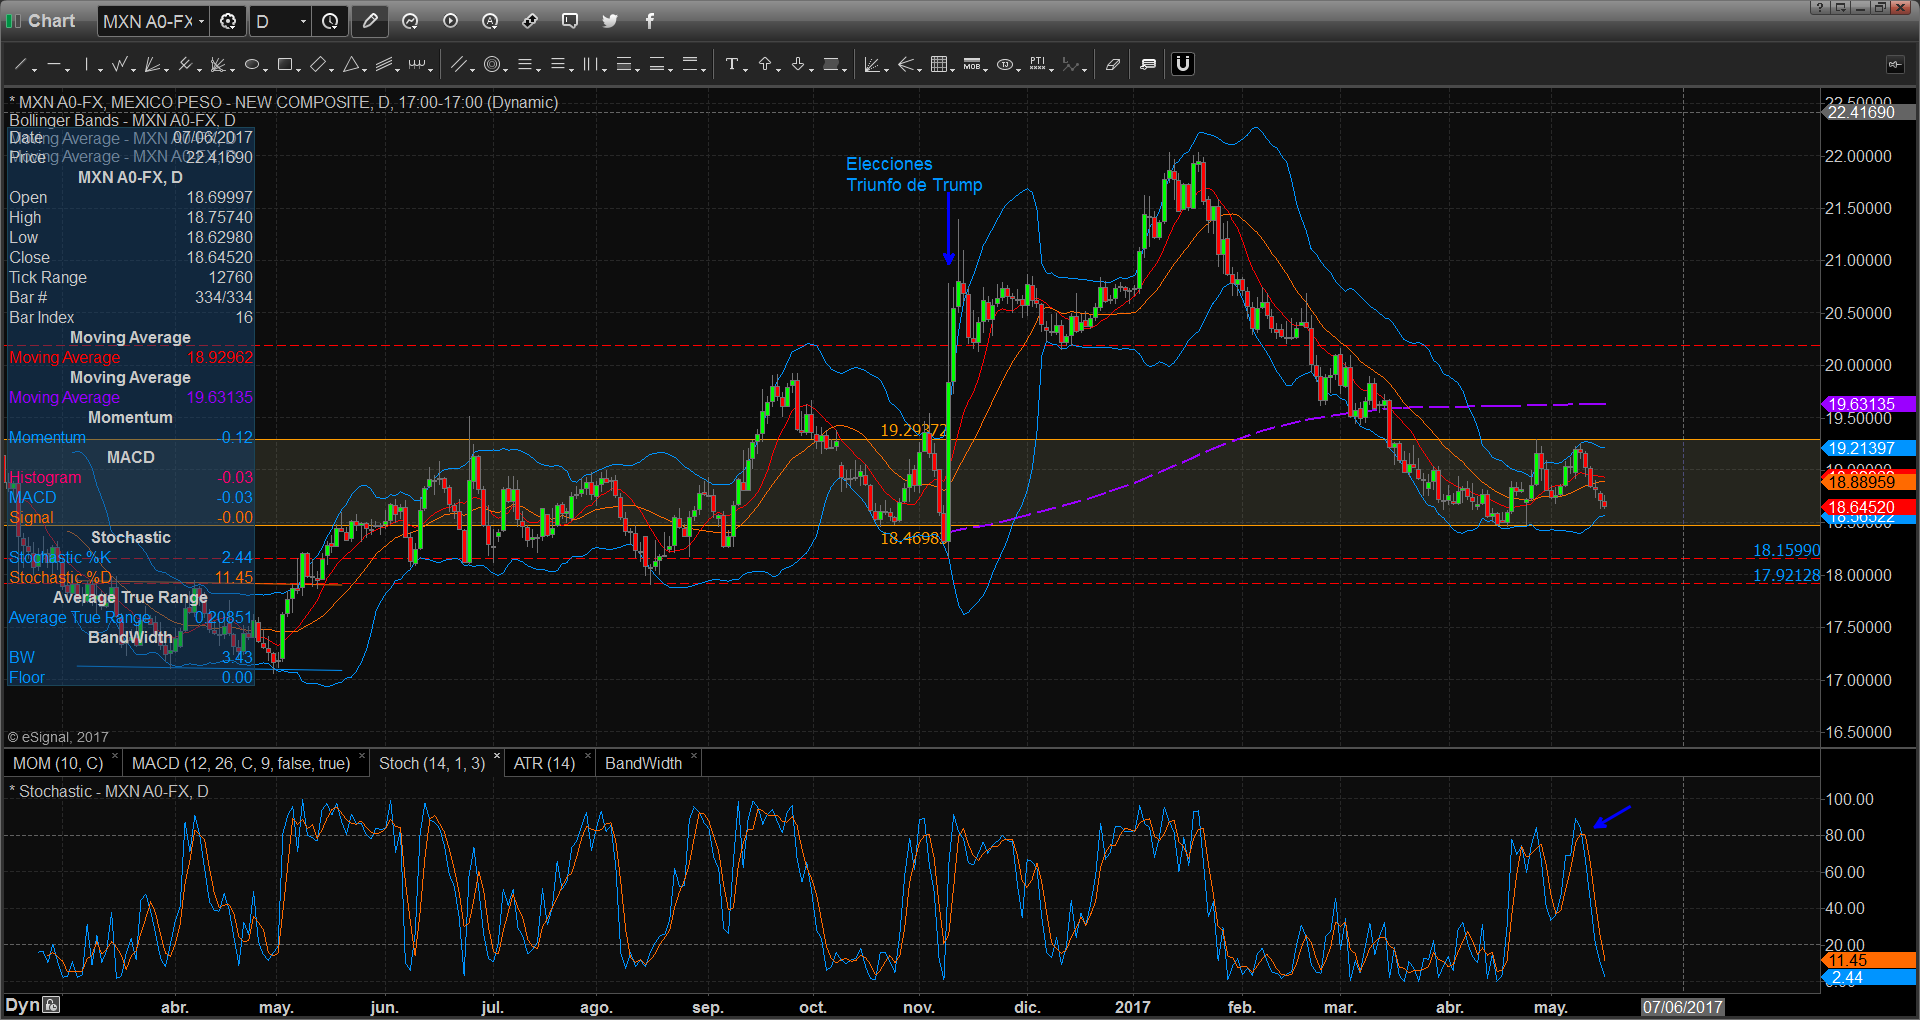Open the time template clock icon
This screenshot has height=1020, width=1920.
(330, 21)
